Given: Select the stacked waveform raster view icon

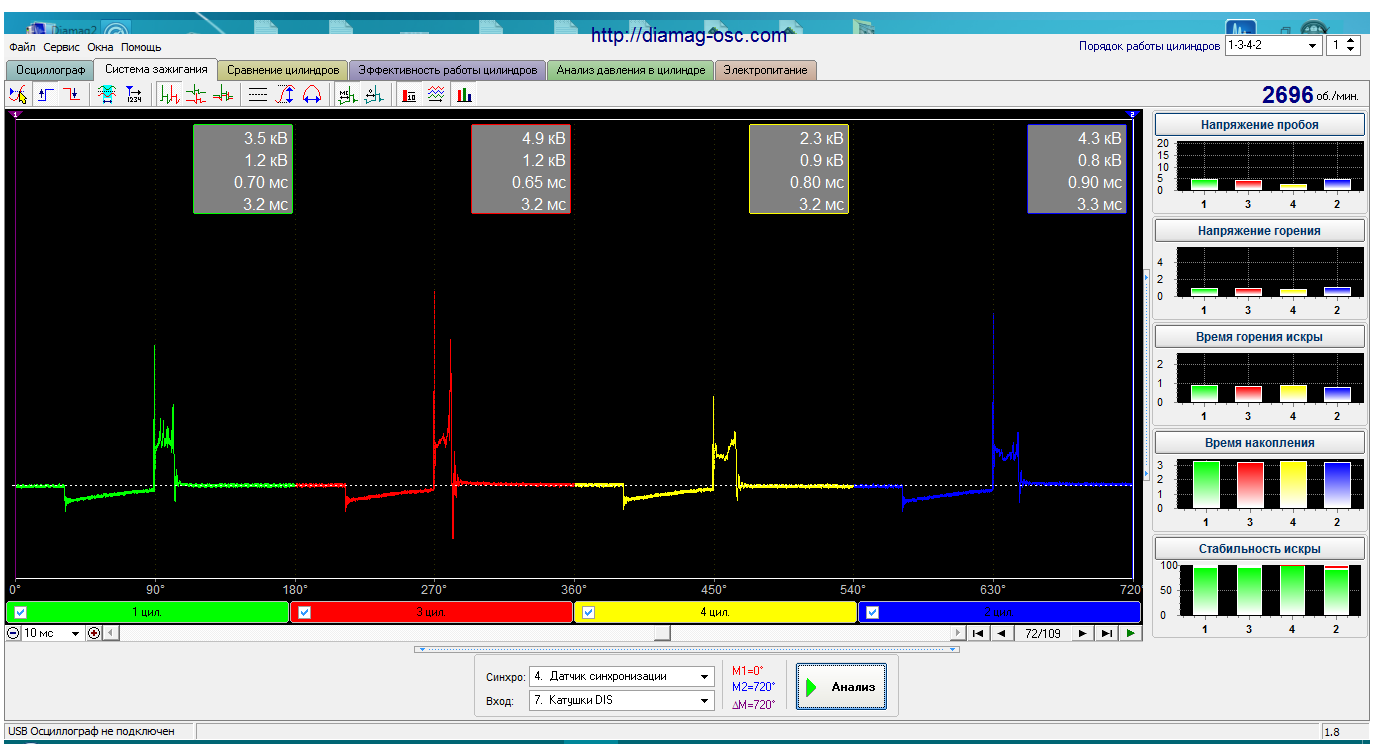Looking at the screenshot, I should coord(196,95).
